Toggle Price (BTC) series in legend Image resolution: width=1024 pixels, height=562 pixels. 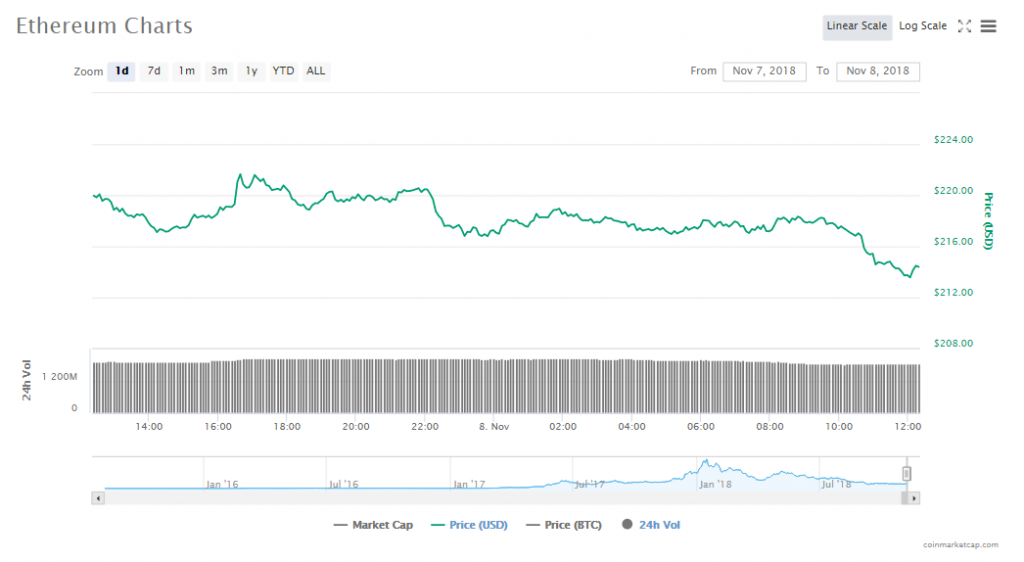click(563, 525)
